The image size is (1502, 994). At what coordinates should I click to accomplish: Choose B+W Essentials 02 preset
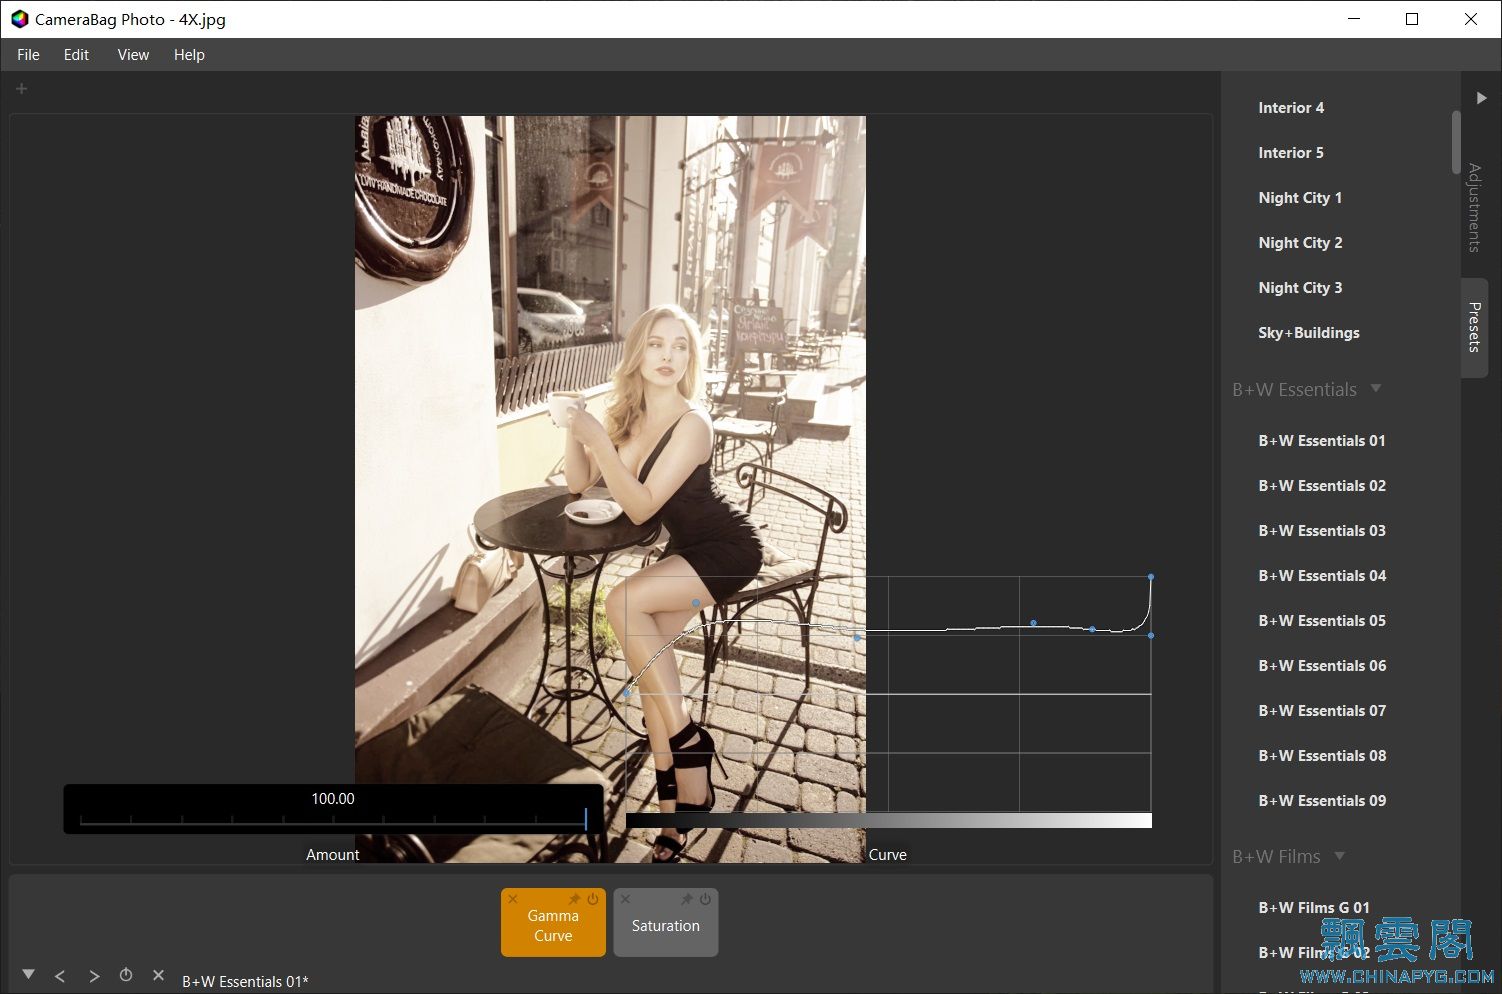tap(1322, 486)
